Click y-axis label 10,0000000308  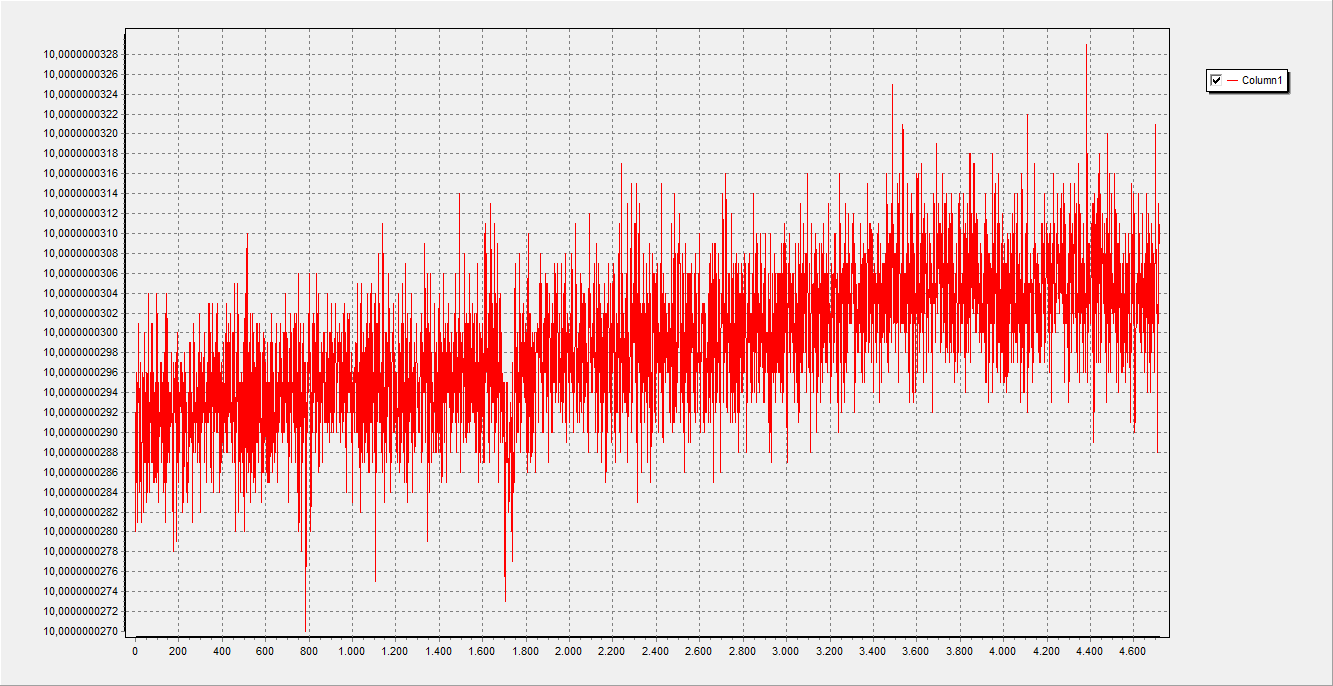[x=81, y=253]
